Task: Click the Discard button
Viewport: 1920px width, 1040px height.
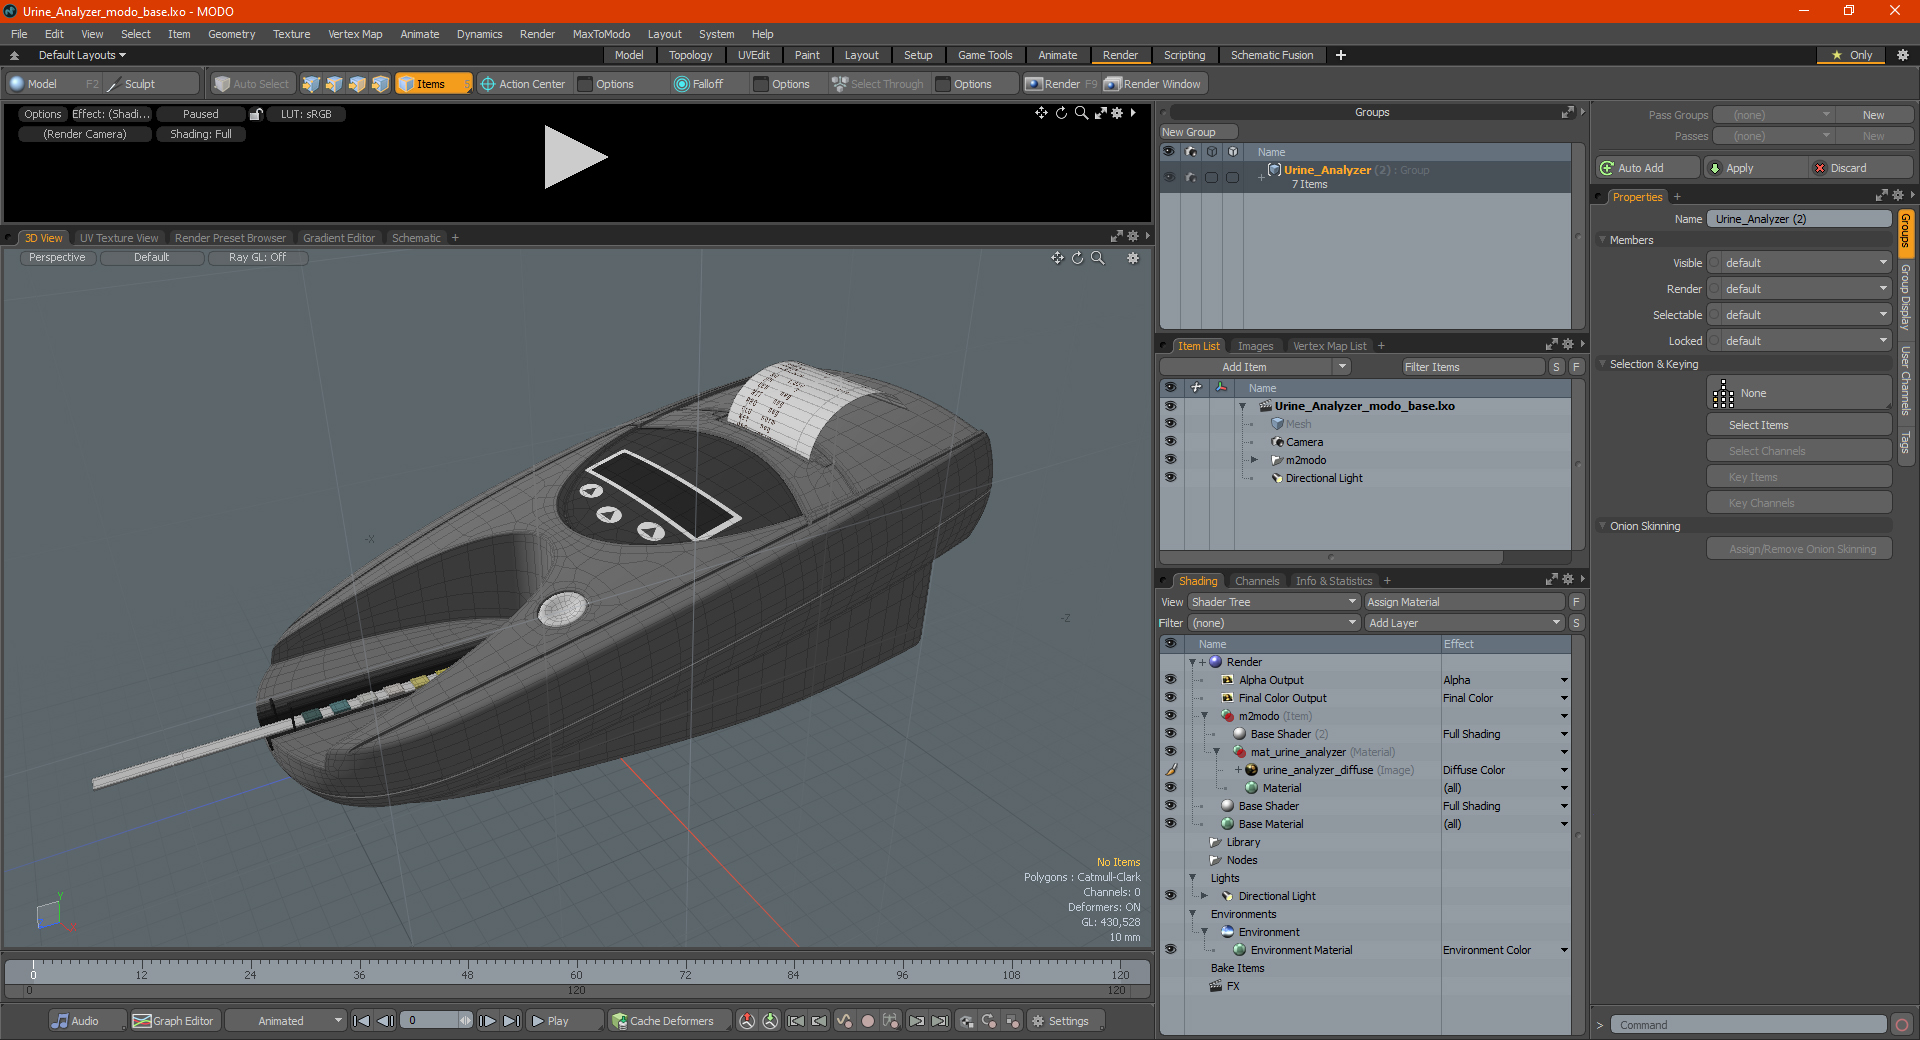Action: coord(1861,168)
